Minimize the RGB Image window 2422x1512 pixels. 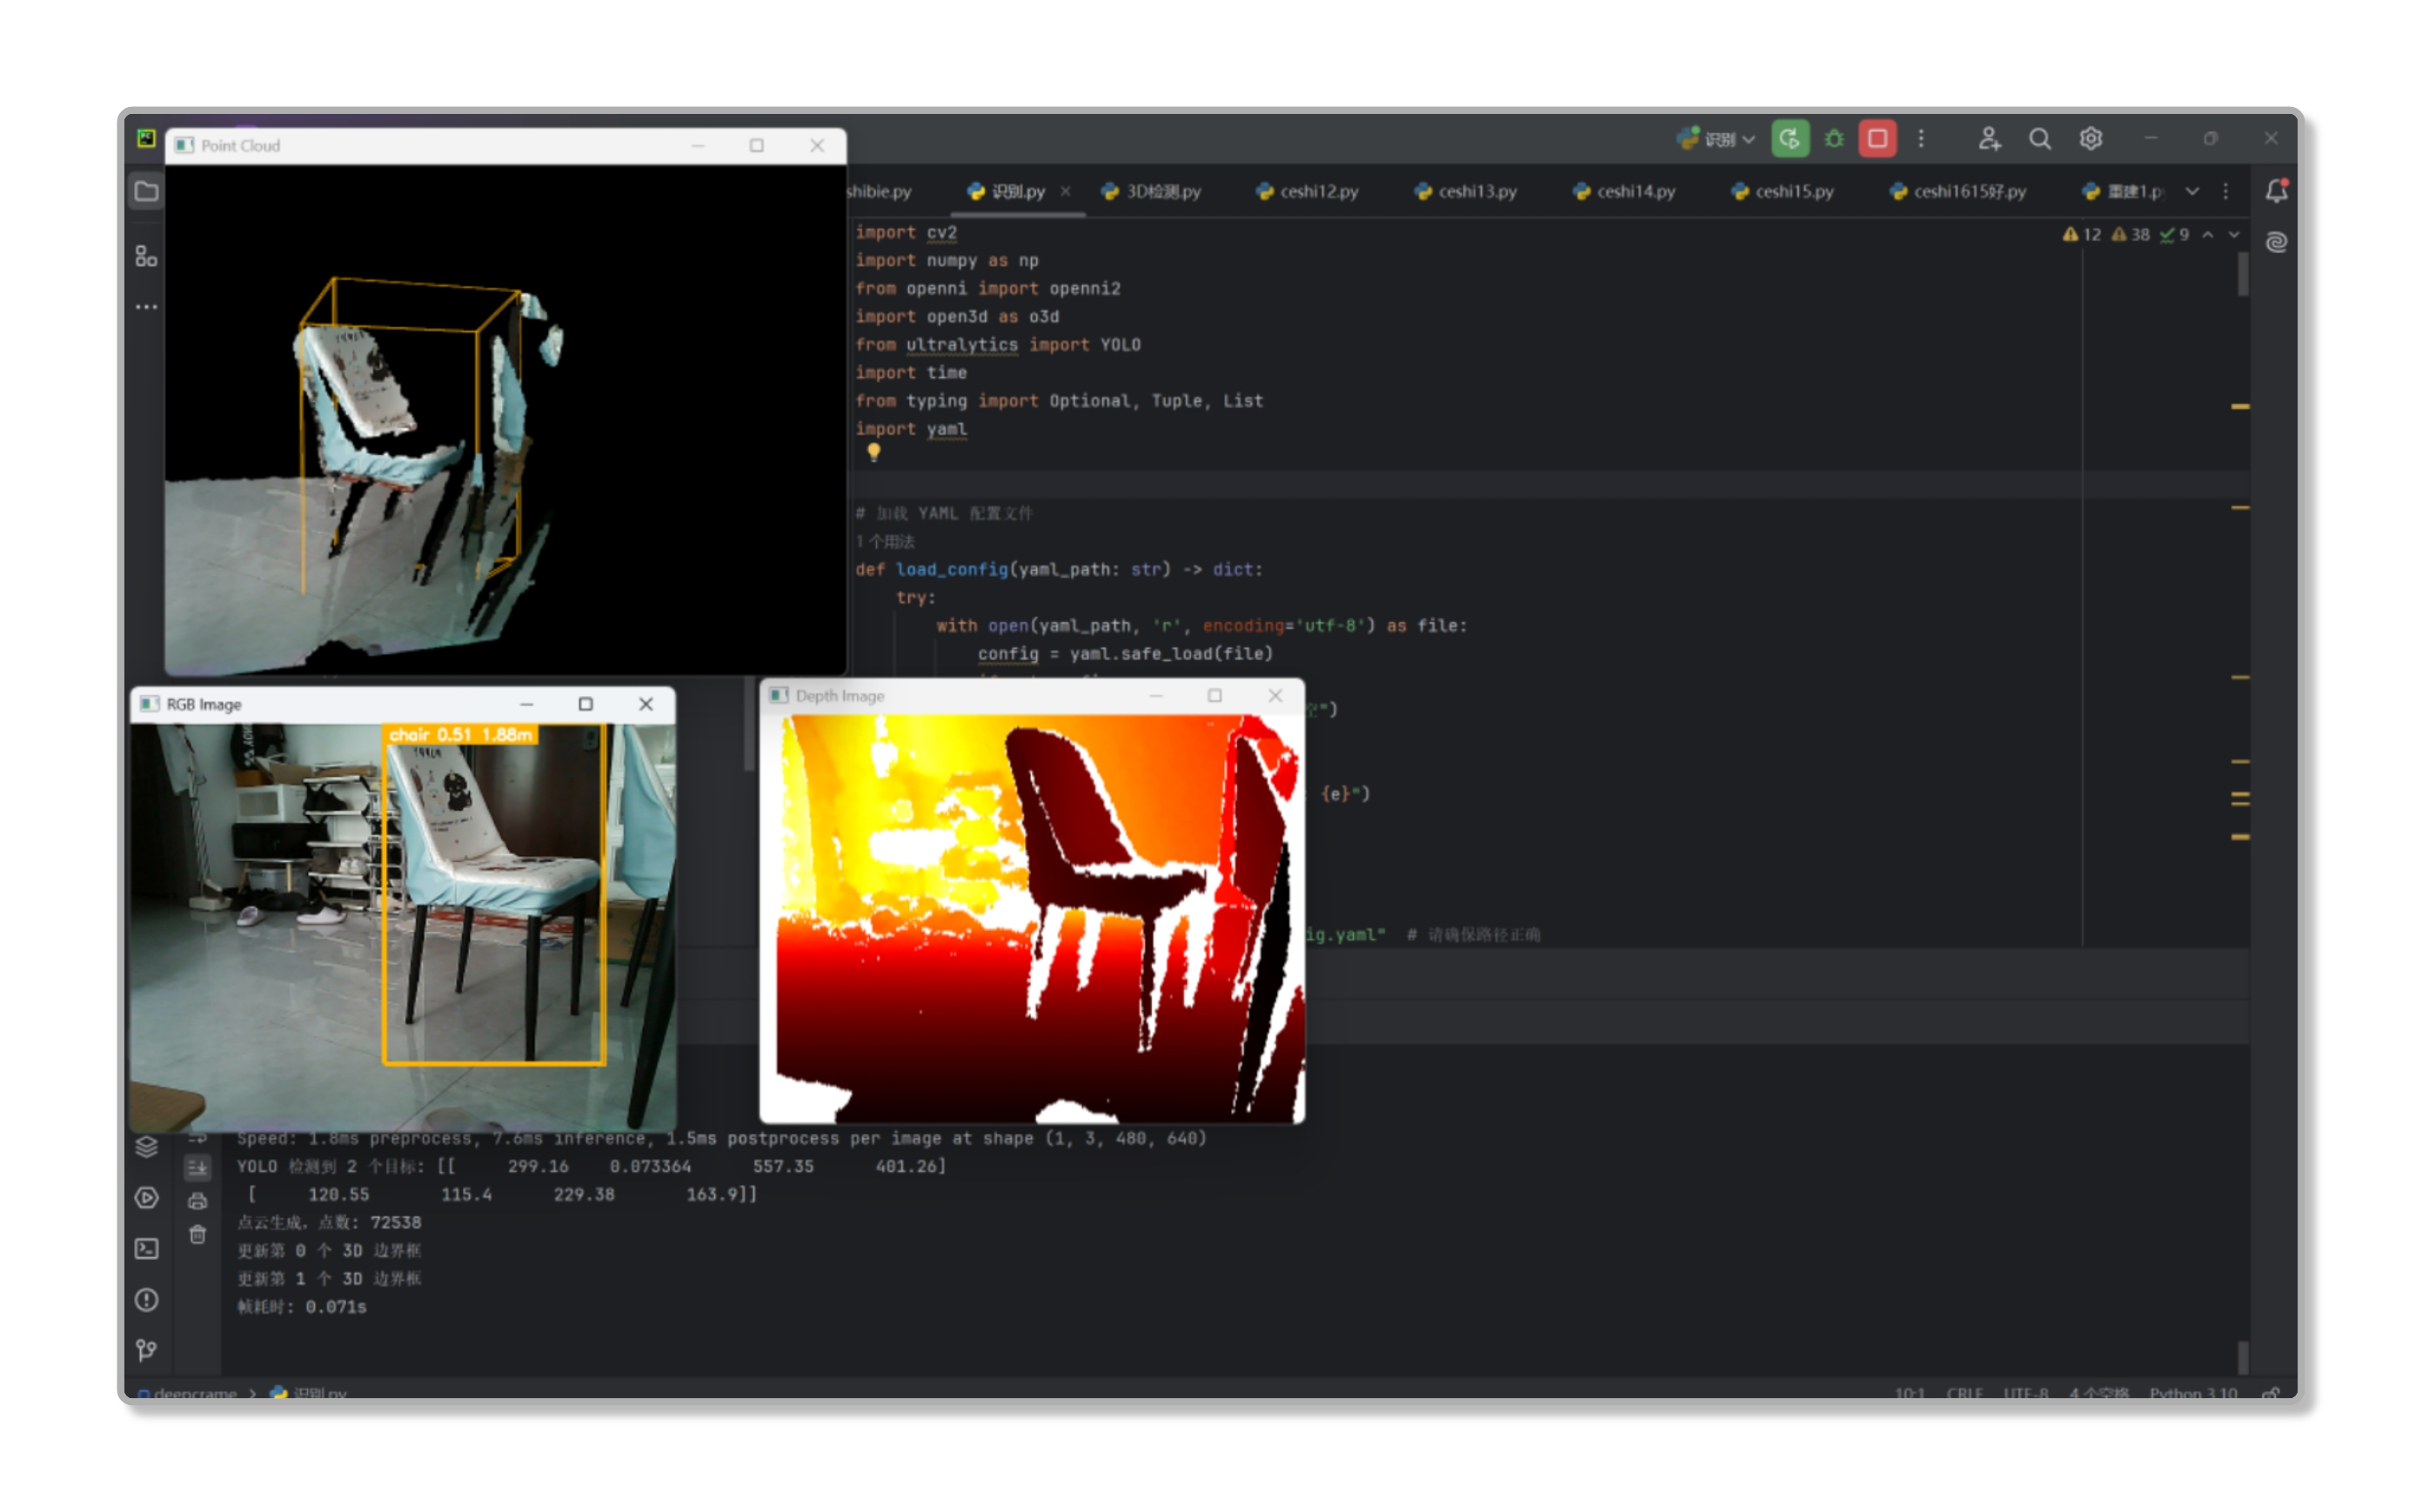[527, 704]
